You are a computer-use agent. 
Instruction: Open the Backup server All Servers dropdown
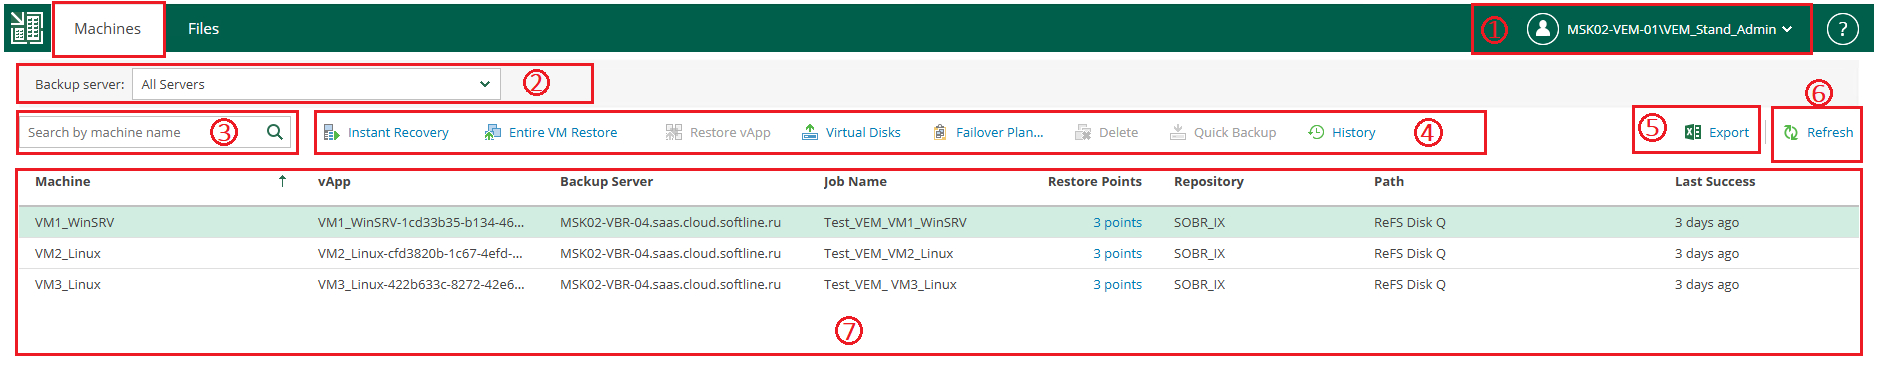pos(316,84)
